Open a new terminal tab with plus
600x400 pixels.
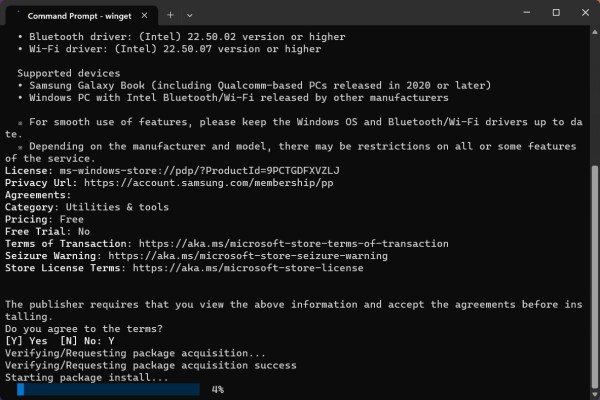(169, 16)
